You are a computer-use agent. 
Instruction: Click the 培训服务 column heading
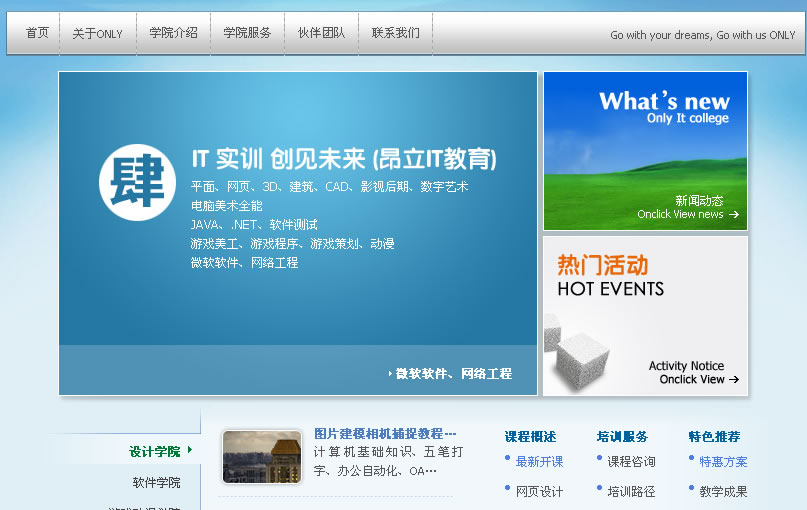(x=622, y=436)
